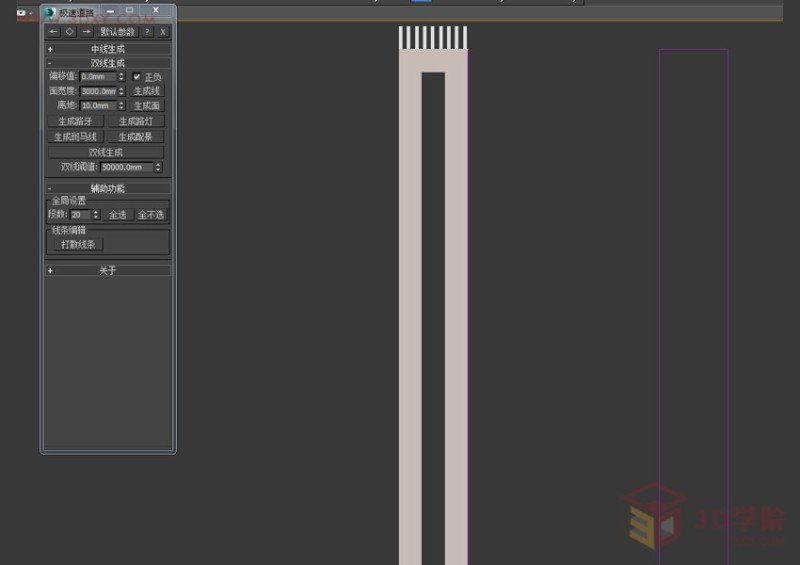Click the 打散线条 break lines button
The height and width of the screenshot is (565, 800).
pyautogui.click(x=78, y=244)
